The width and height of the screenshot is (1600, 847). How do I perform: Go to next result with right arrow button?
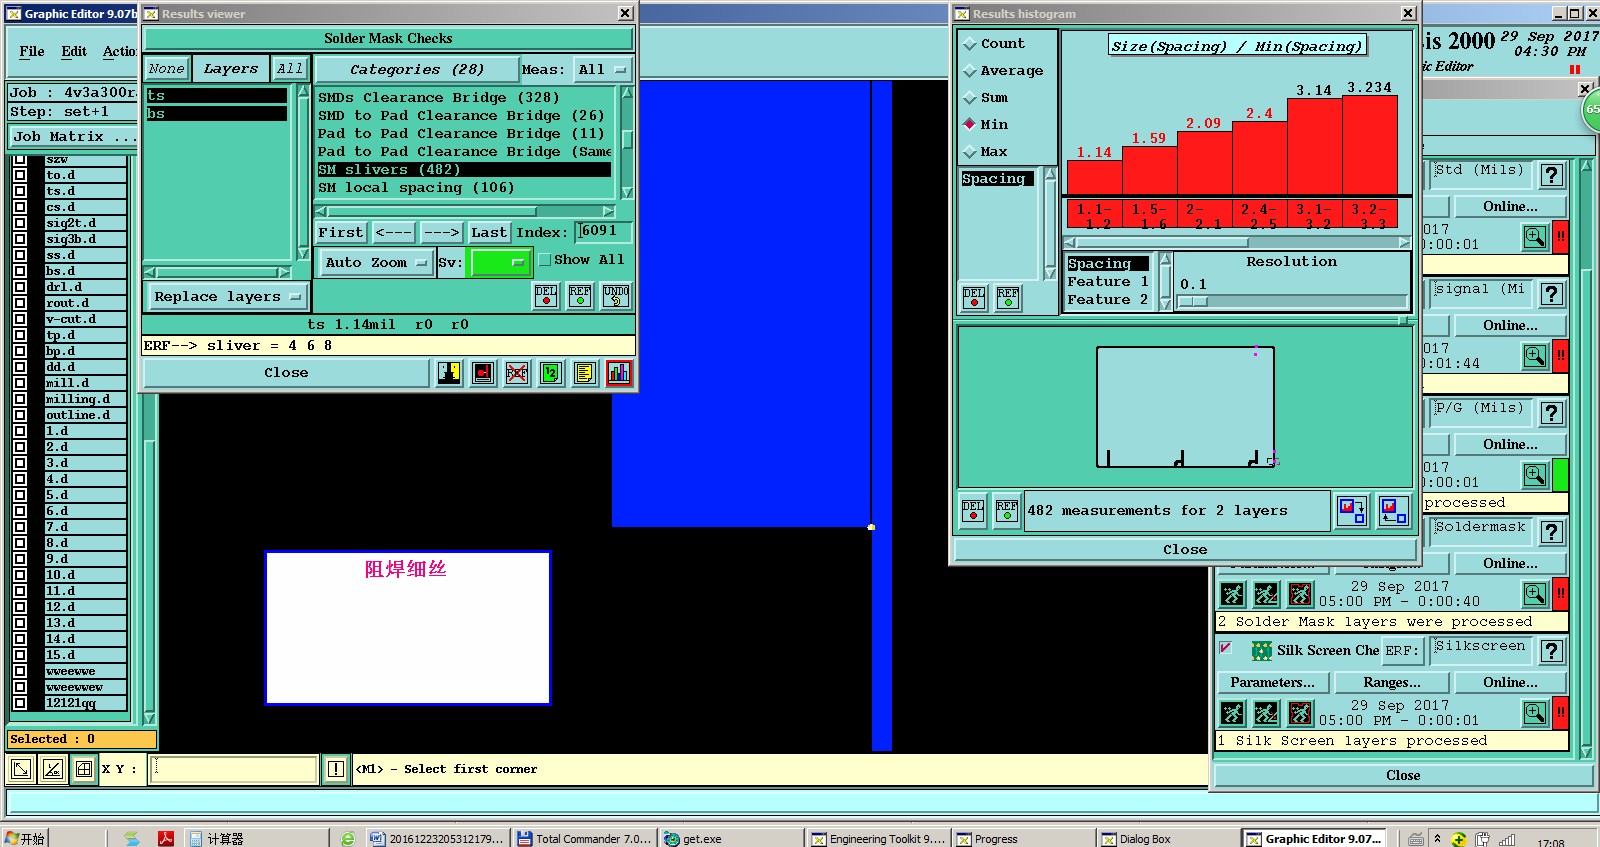[441, 232]
